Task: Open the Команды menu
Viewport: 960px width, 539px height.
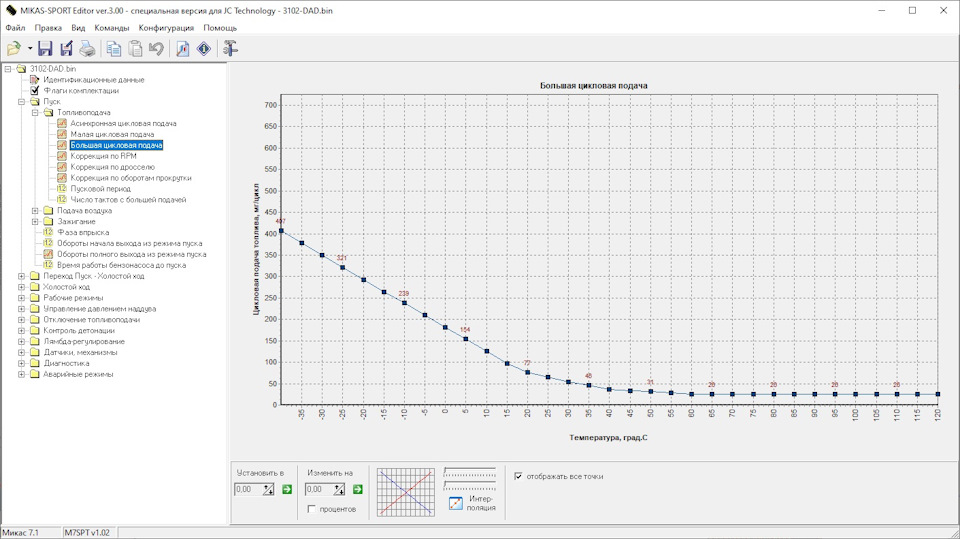Action: tap(111, 28)
